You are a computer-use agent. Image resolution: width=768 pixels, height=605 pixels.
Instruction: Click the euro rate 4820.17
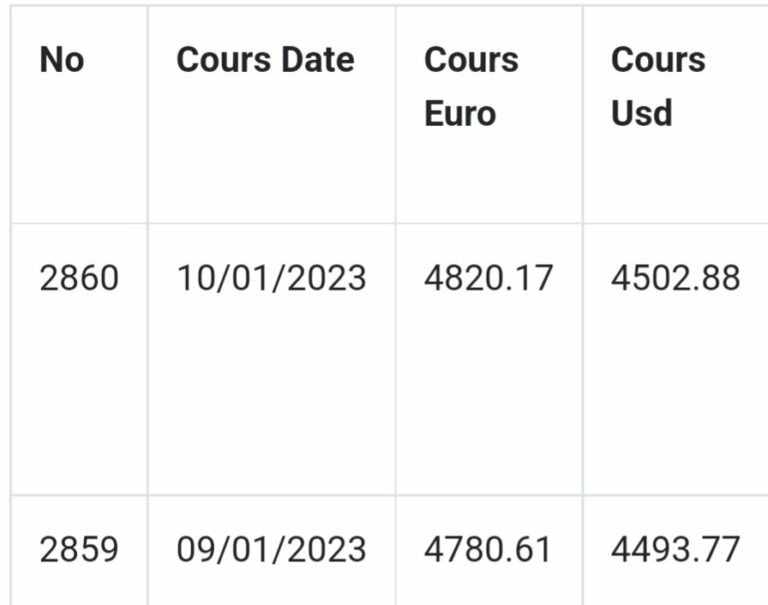point(488,278)
